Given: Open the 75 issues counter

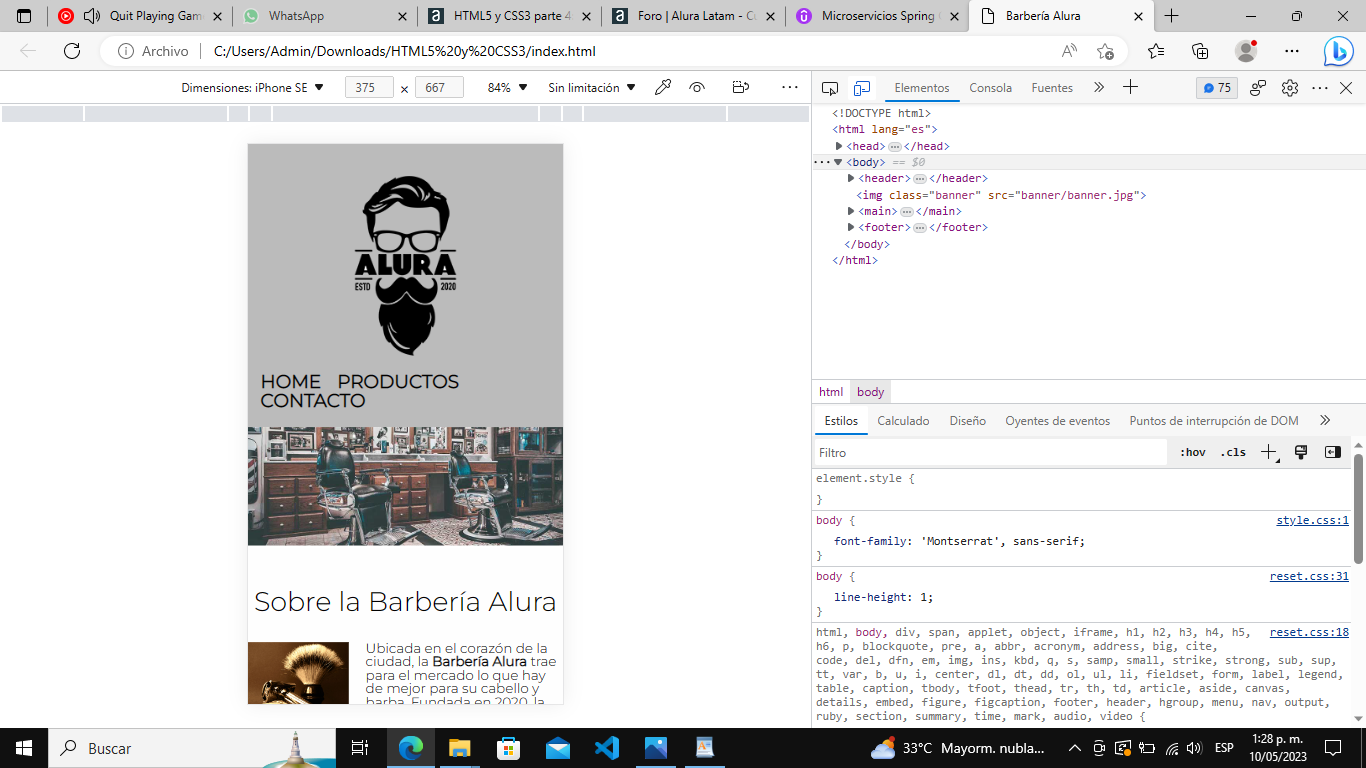Looking at the screenshot, I should click(x=1217, y=88).
